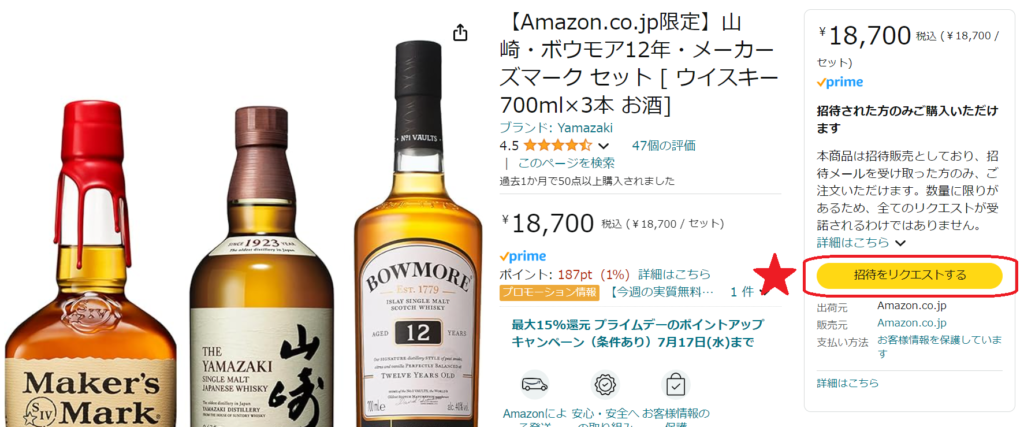Expand the promotion 1 件 dropdown
Screen dimensions: 1024x427
746,292
